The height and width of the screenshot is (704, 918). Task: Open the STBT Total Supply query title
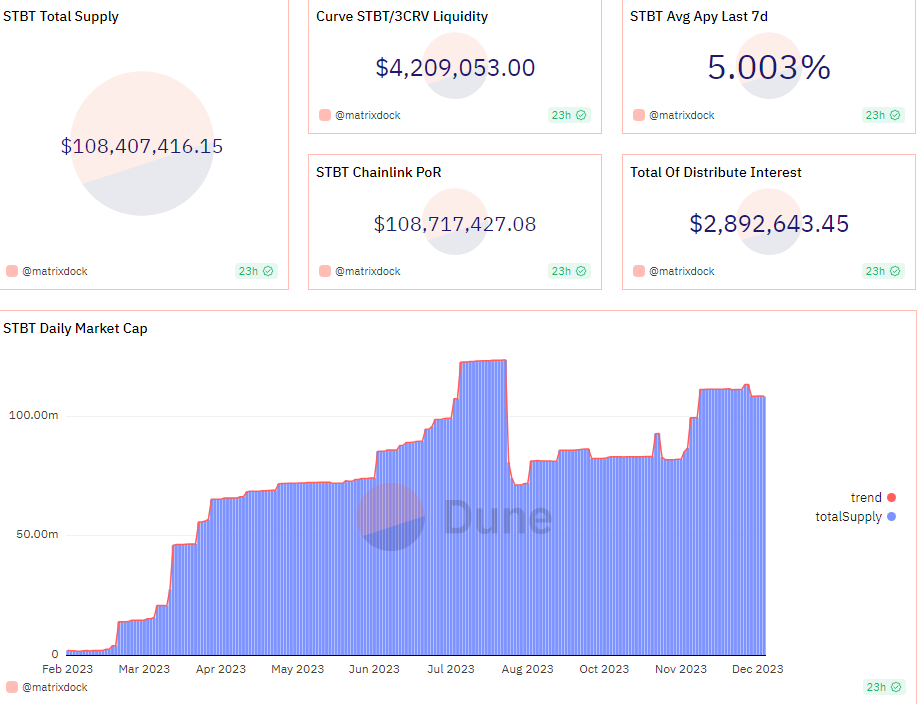click(61, 17)
